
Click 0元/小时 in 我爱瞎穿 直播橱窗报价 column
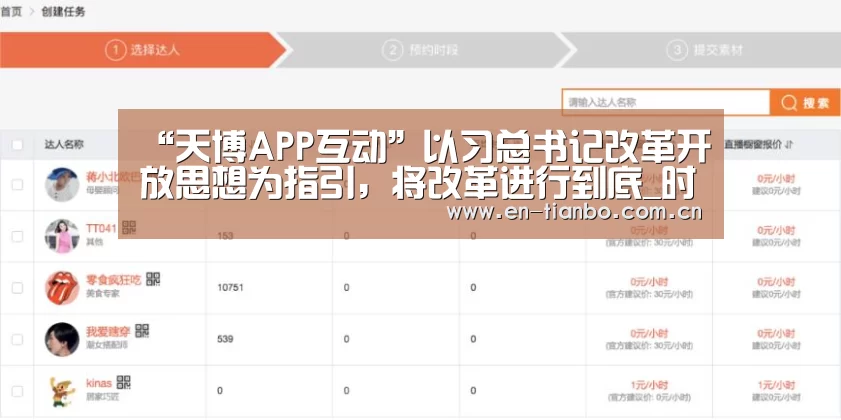click(776, 333)
